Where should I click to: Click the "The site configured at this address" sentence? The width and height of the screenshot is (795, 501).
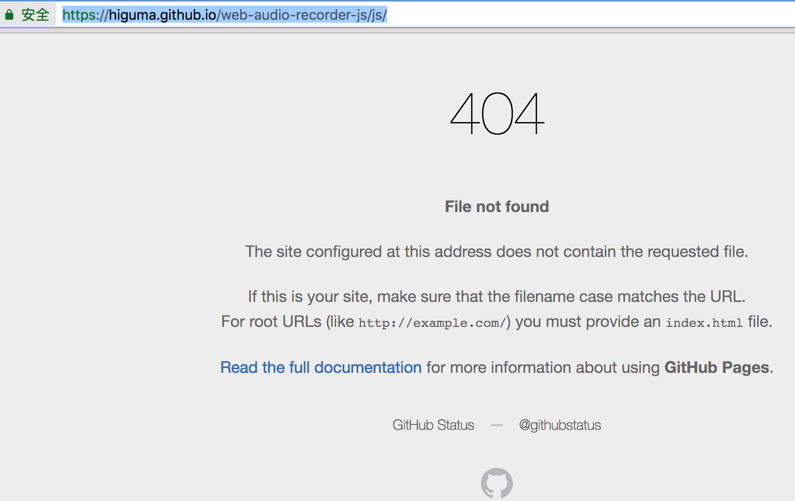(496, 252)
